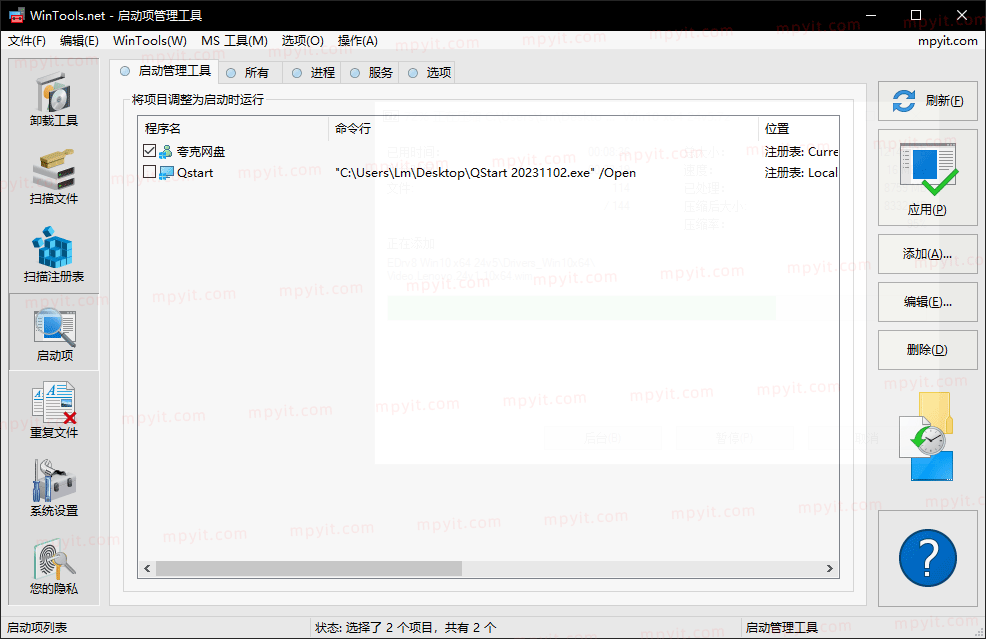The height and width of the screenshot is (639, 986).
Task: Switch to the 进程 tab
Action: click(x=313, y=73)
